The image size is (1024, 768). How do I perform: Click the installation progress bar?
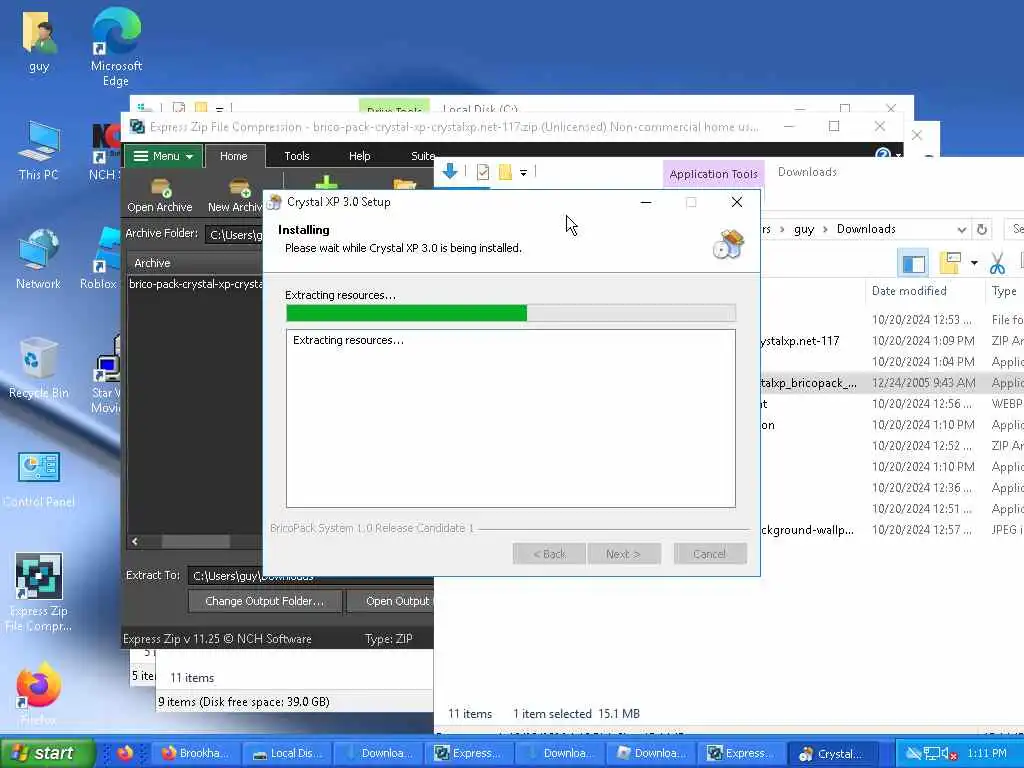pos(511,313)
